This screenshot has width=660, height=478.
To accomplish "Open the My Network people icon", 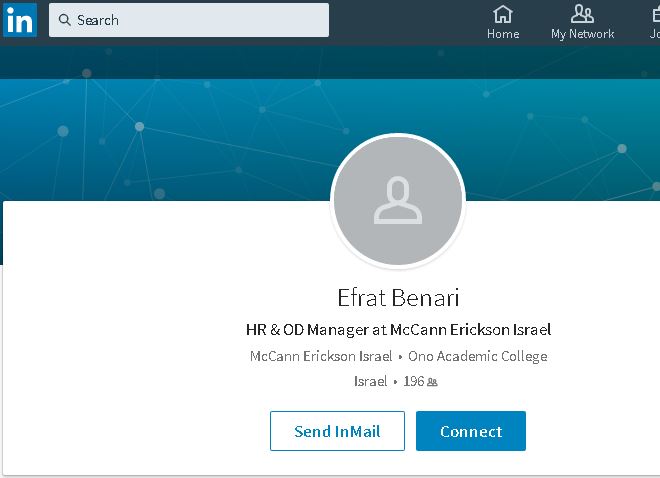I will (582, 14).
